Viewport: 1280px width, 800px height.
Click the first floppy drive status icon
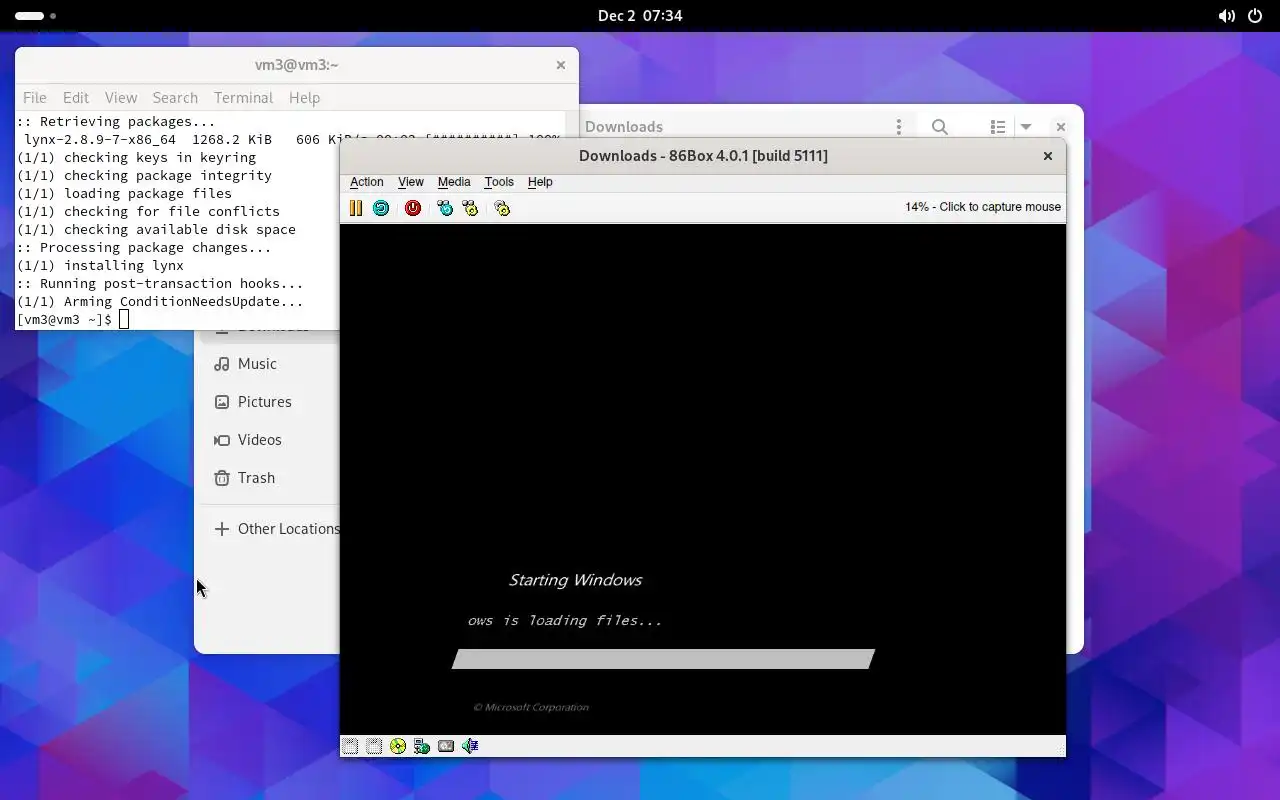click(350, 746)
